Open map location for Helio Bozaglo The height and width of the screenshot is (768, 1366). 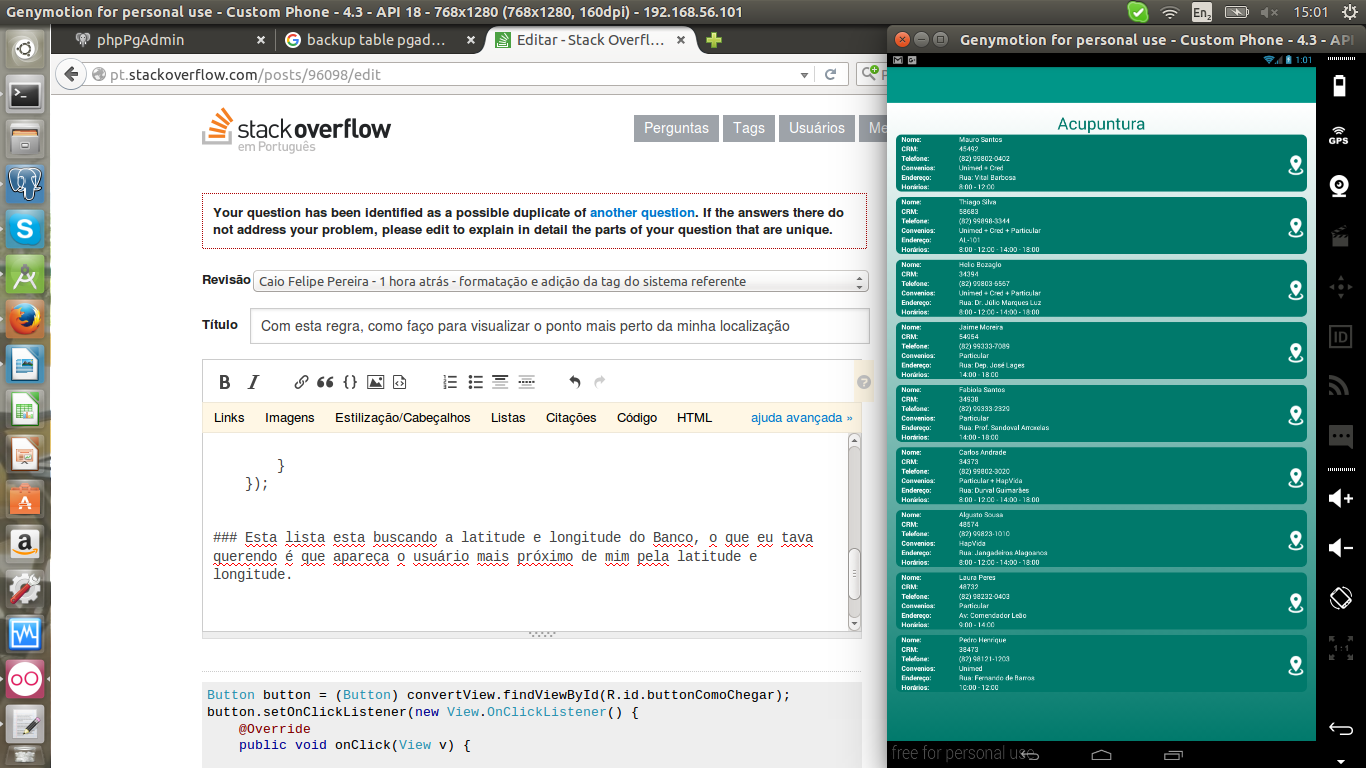(1296, 290)
